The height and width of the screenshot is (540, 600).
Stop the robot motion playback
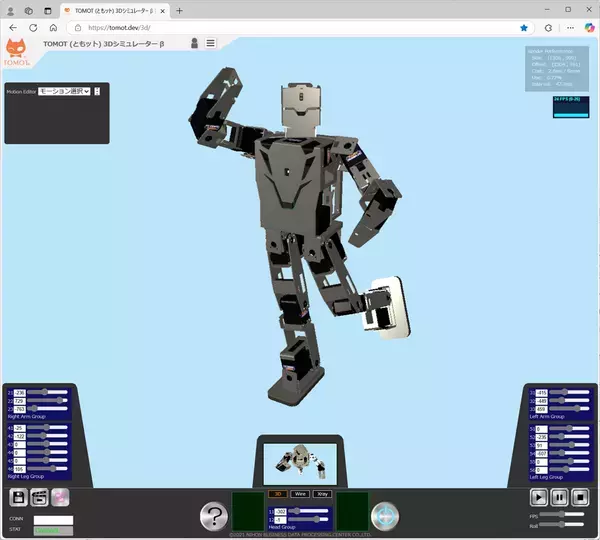click(x=580, y=497)
